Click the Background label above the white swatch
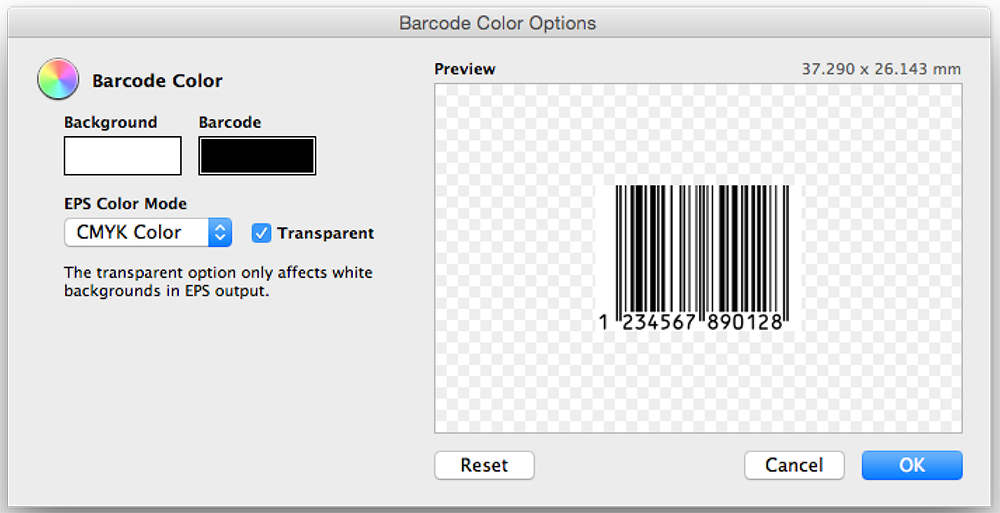 (110, 122)
